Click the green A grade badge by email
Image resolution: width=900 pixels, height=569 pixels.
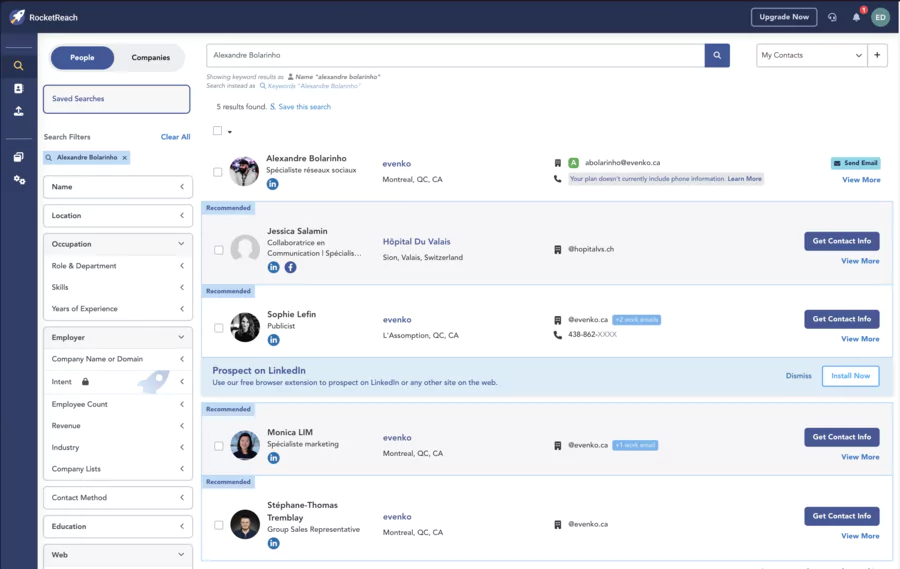(573, 162)
